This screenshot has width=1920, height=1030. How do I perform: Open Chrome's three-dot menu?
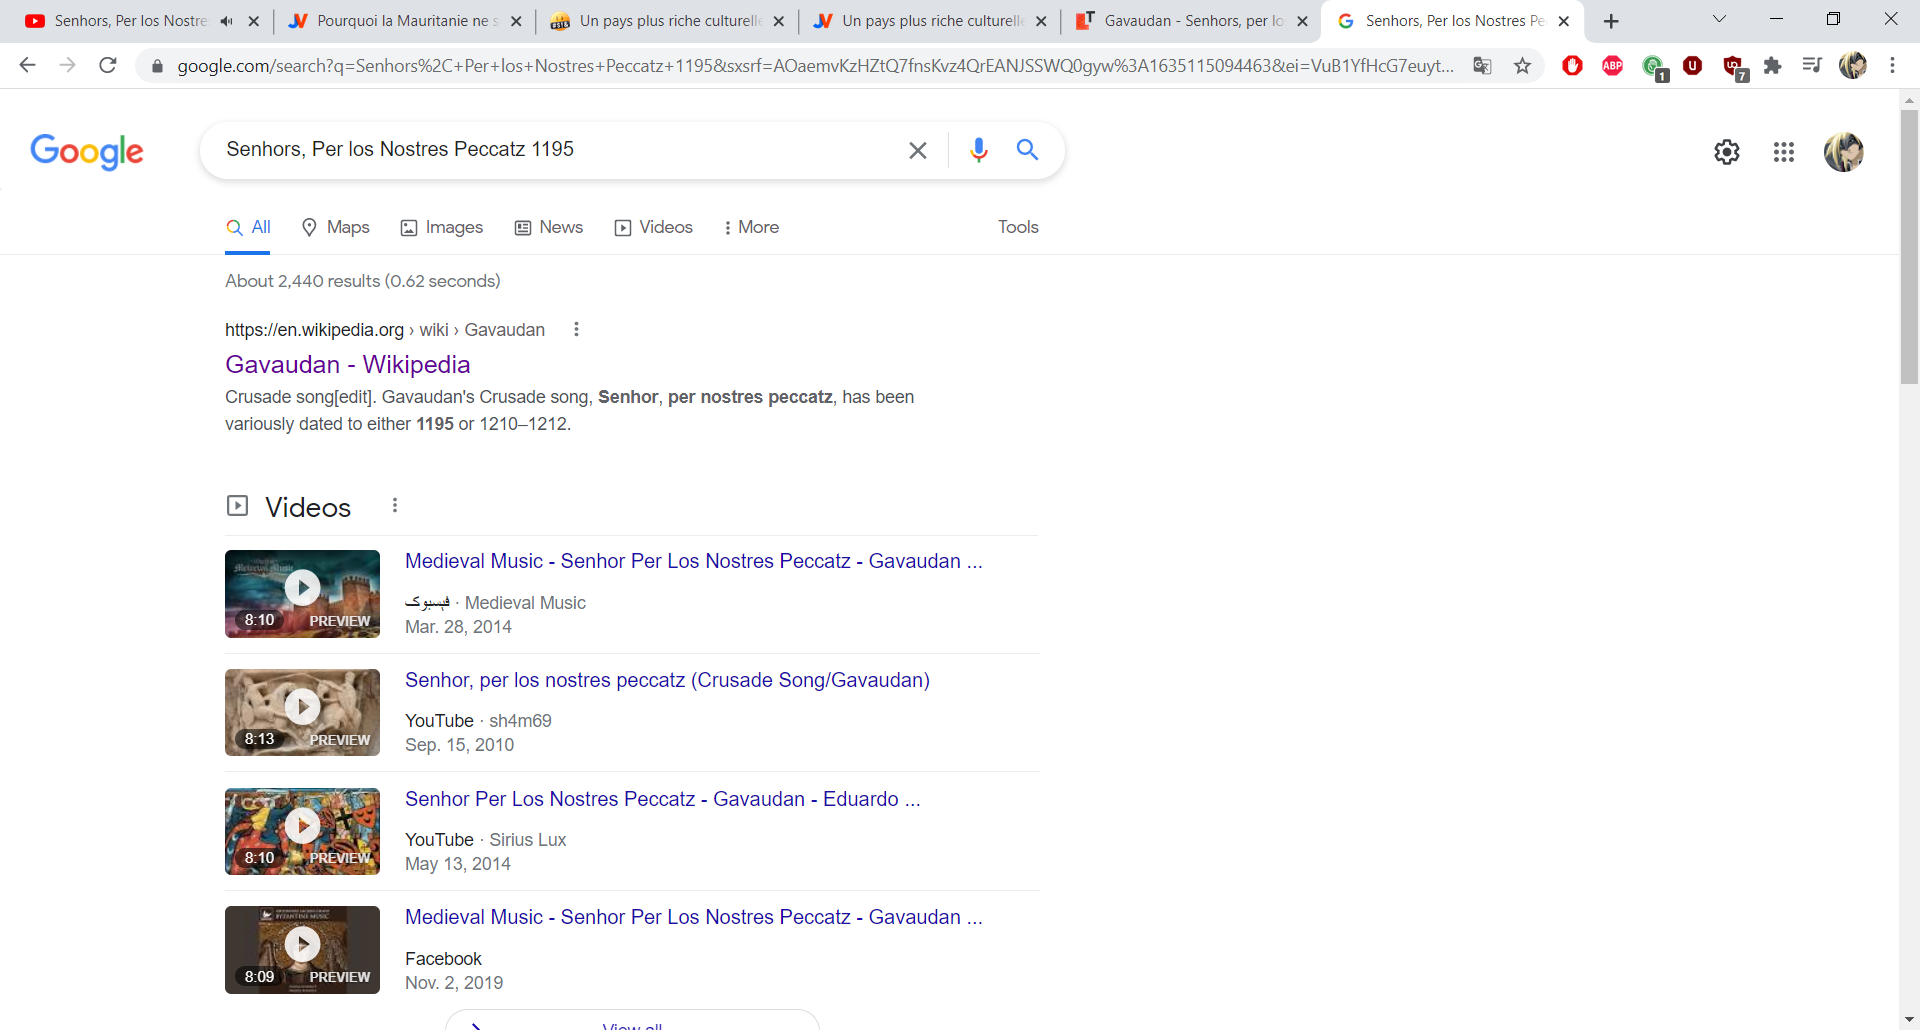tap(1892, 66)
